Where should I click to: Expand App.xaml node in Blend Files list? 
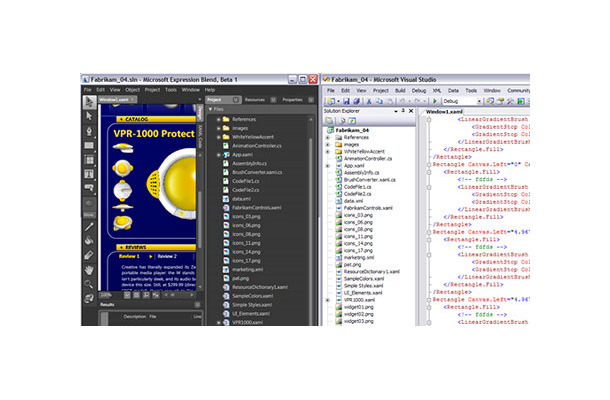(x=219, y=155)
